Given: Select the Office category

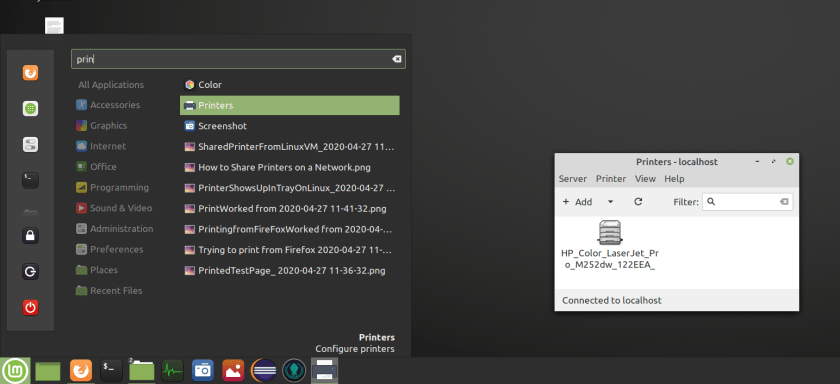Looking at the screenshot, I should (96, 167).
